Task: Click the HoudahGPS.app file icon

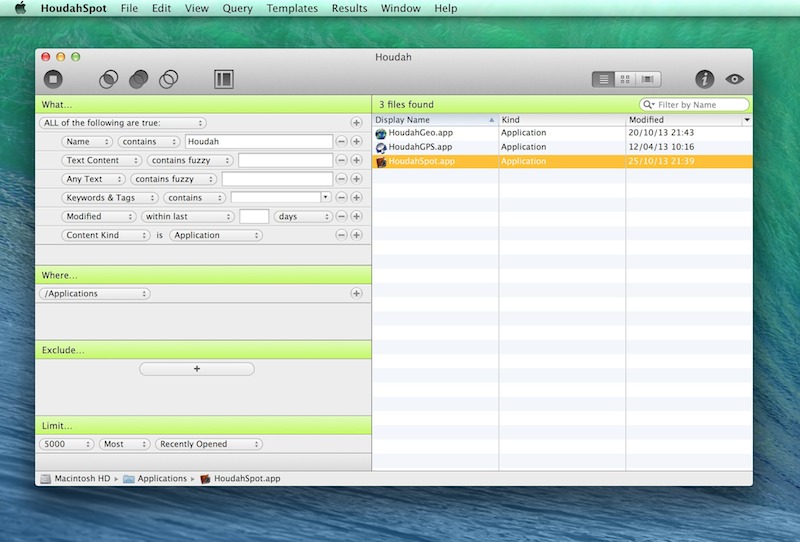Action: point(381,147)
